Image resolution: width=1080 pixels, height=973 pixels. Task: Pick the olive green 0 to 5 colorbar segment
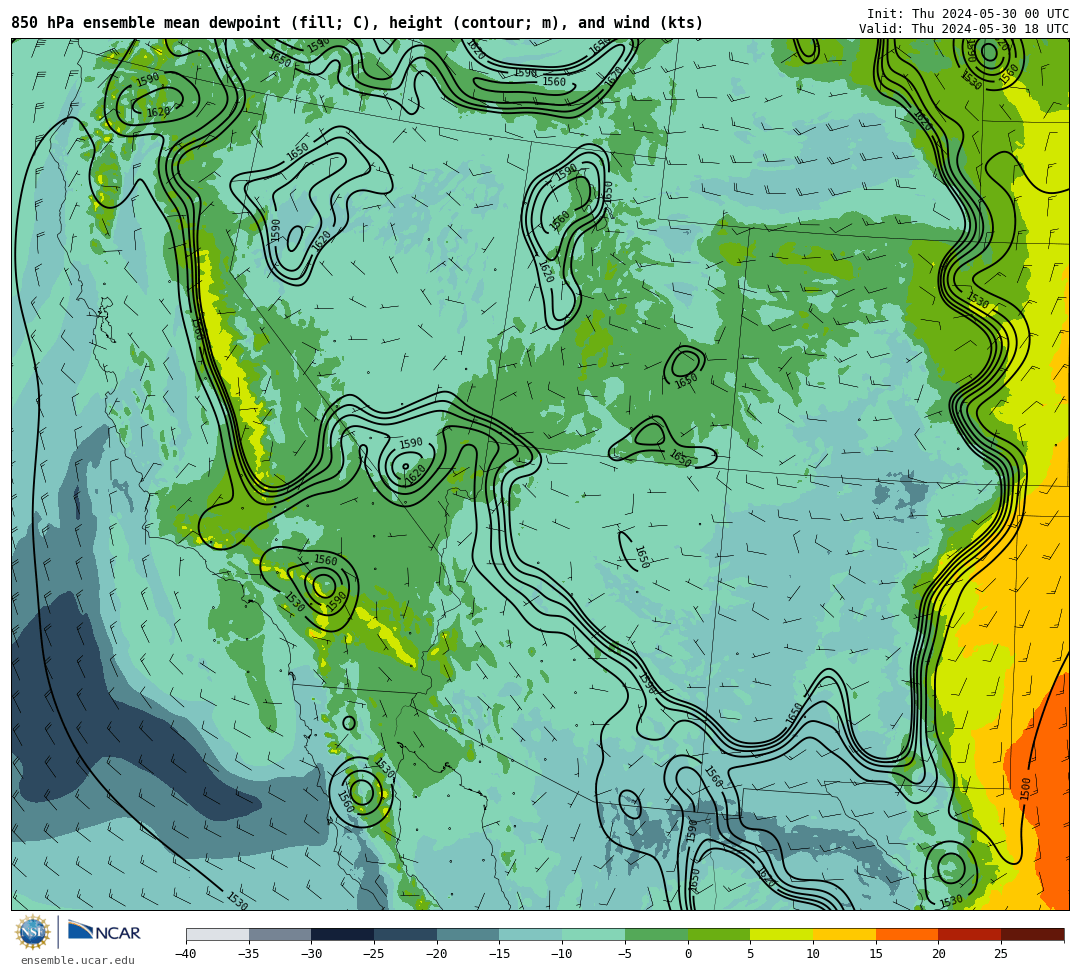click(719, 934)
